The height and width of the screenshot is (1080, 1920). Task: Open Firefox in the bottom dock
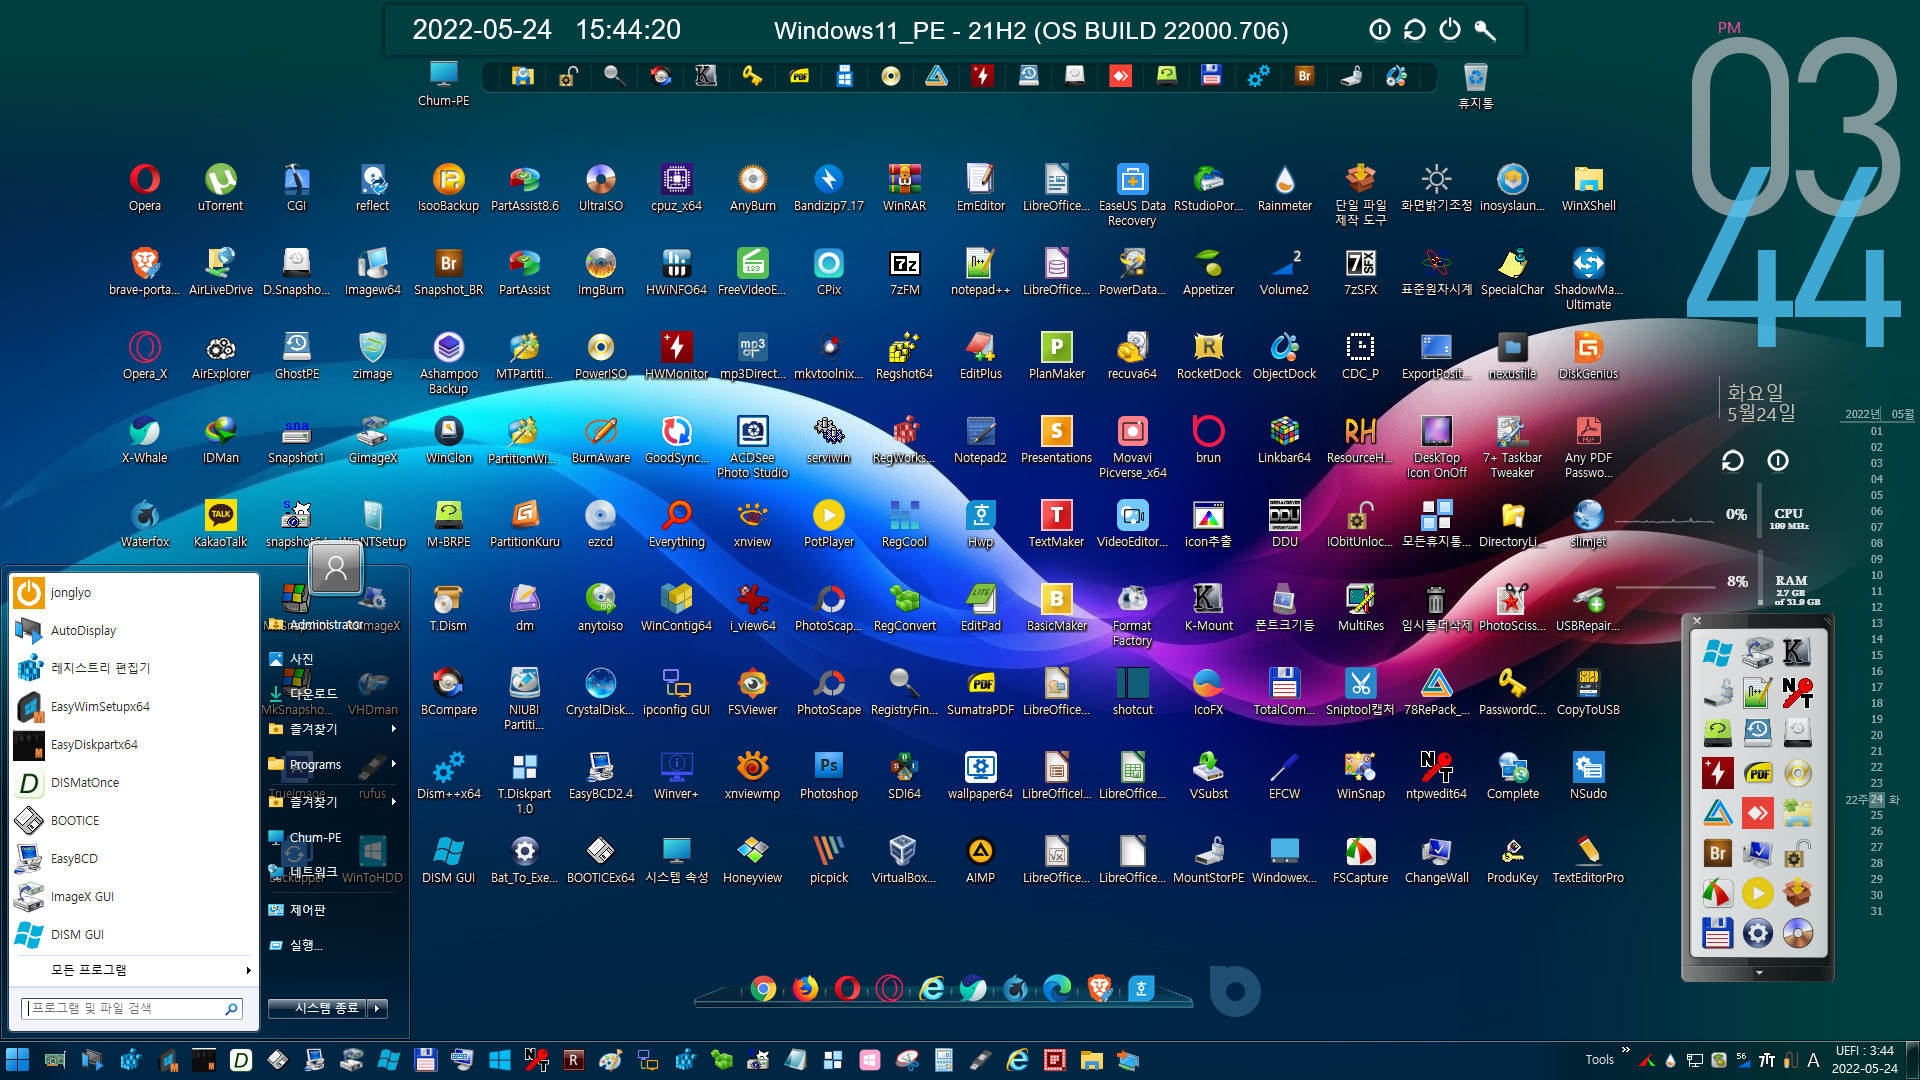(805, 989)
